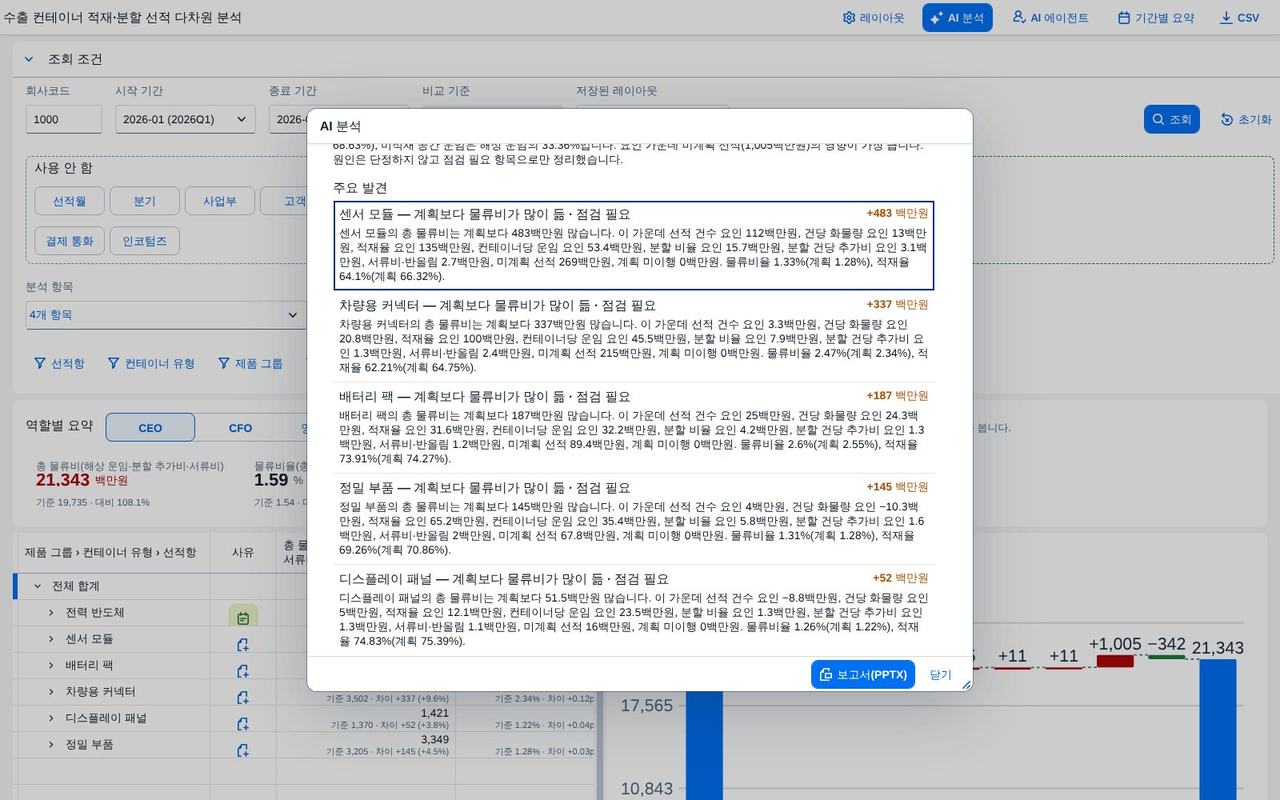Screen dimensions: 1280x800
Task: Select the 차량용 커넥터 finding in the dialog
Action: [634, 336]
